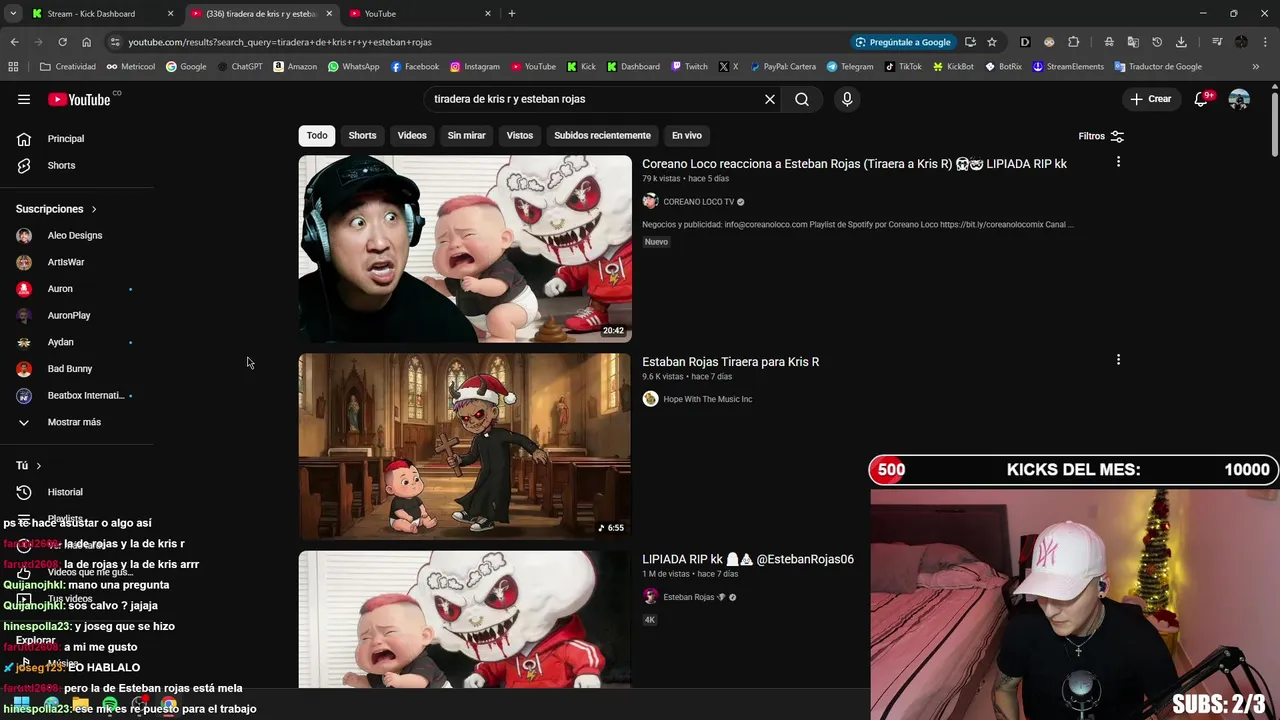Screen dimensions: 1280x720
Task: Open the bookmarks apps grid icon
Action: pos(13,67)
